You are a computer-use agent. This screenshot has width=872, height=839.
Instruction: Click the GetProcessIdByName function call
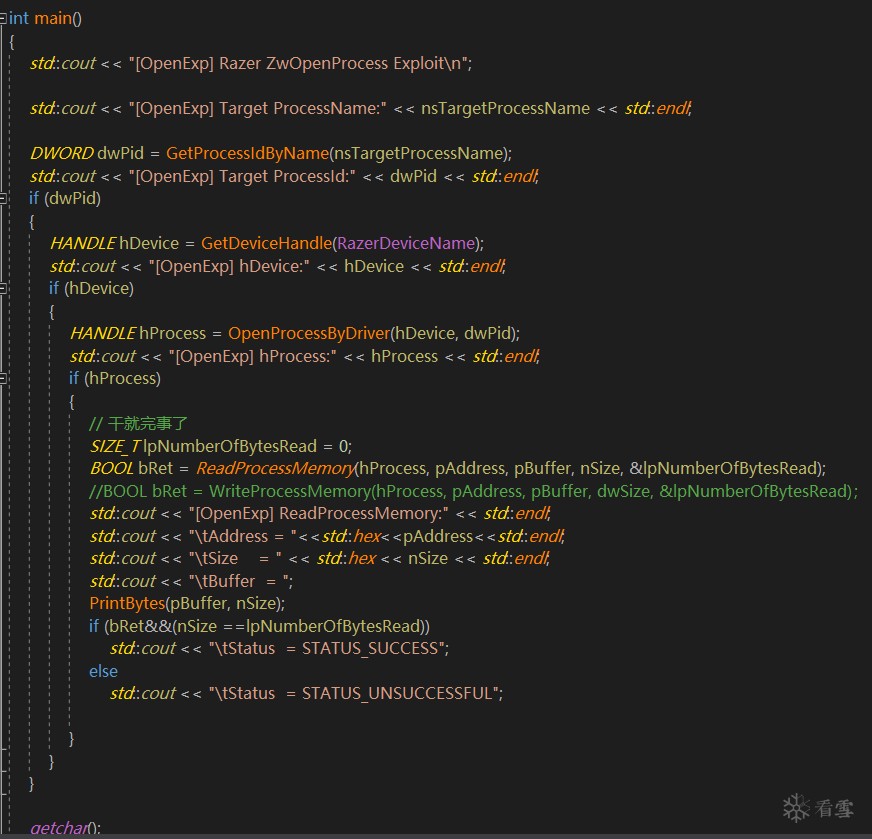point(247,153)
